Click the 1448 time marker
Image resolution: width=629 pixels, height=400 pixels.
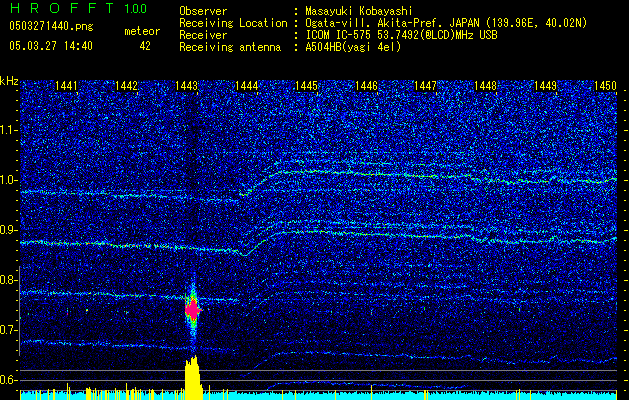coord(485,85)
